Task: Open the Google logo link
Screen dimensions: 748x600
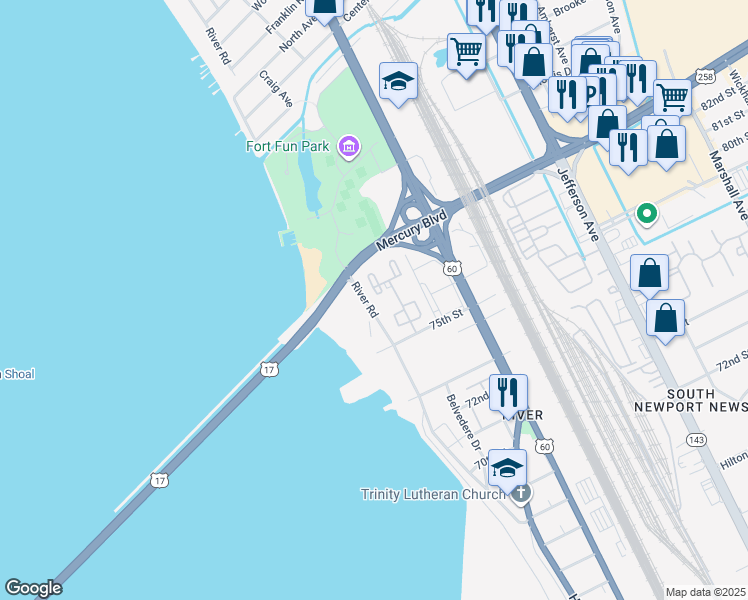Action: 33,588
